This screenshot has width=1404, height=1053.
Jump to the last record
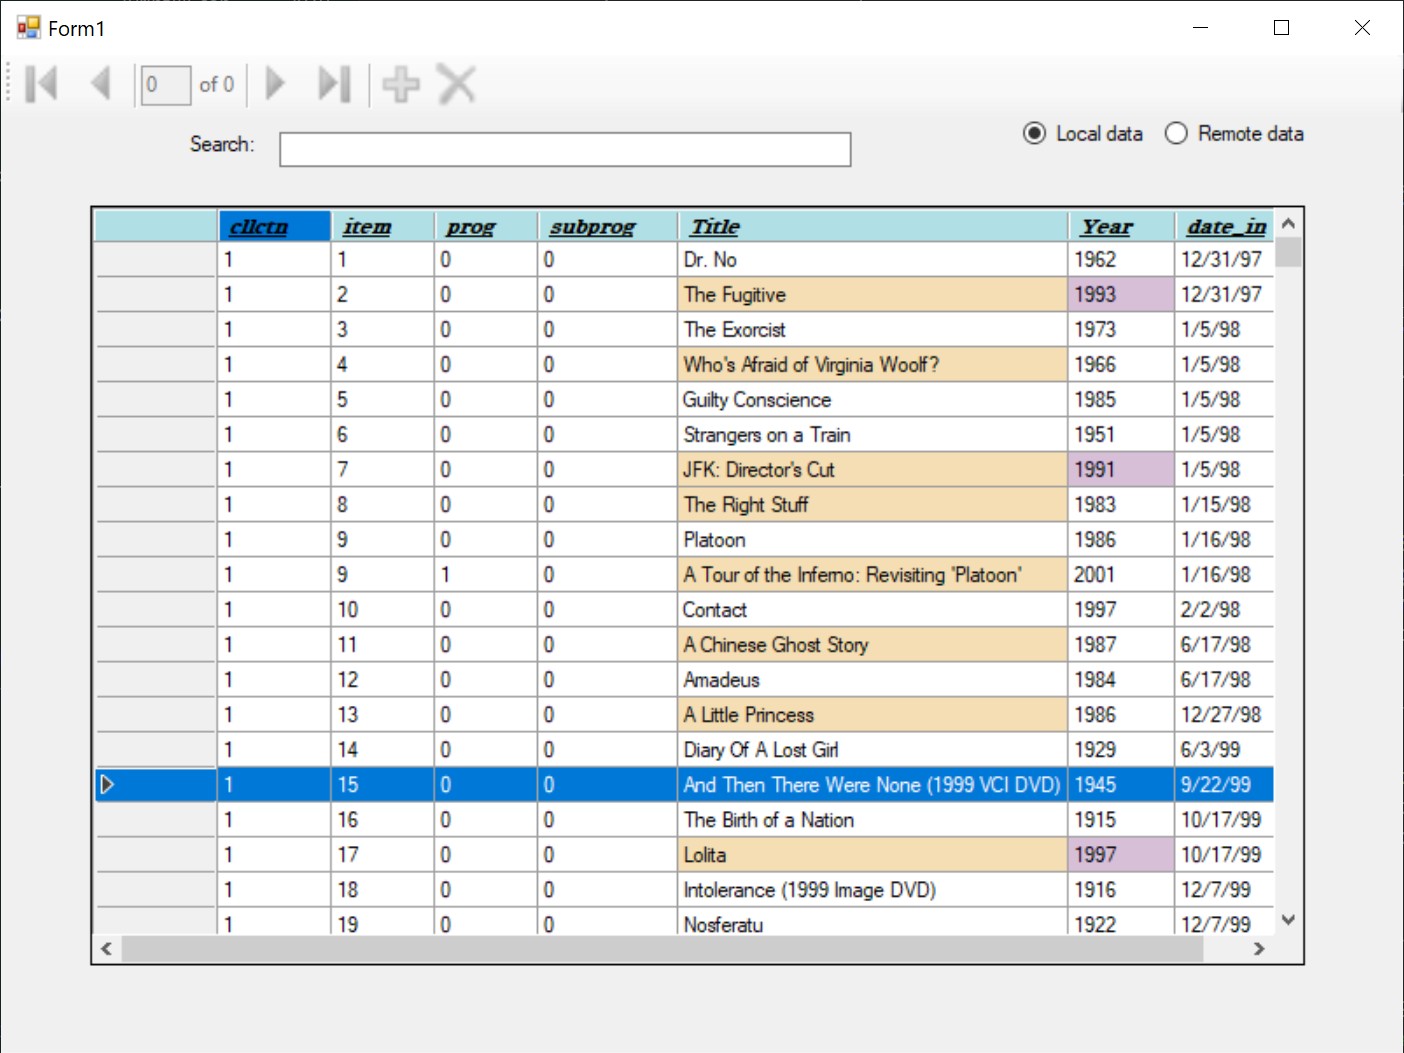pyautogui.click(x=334, y=84)
